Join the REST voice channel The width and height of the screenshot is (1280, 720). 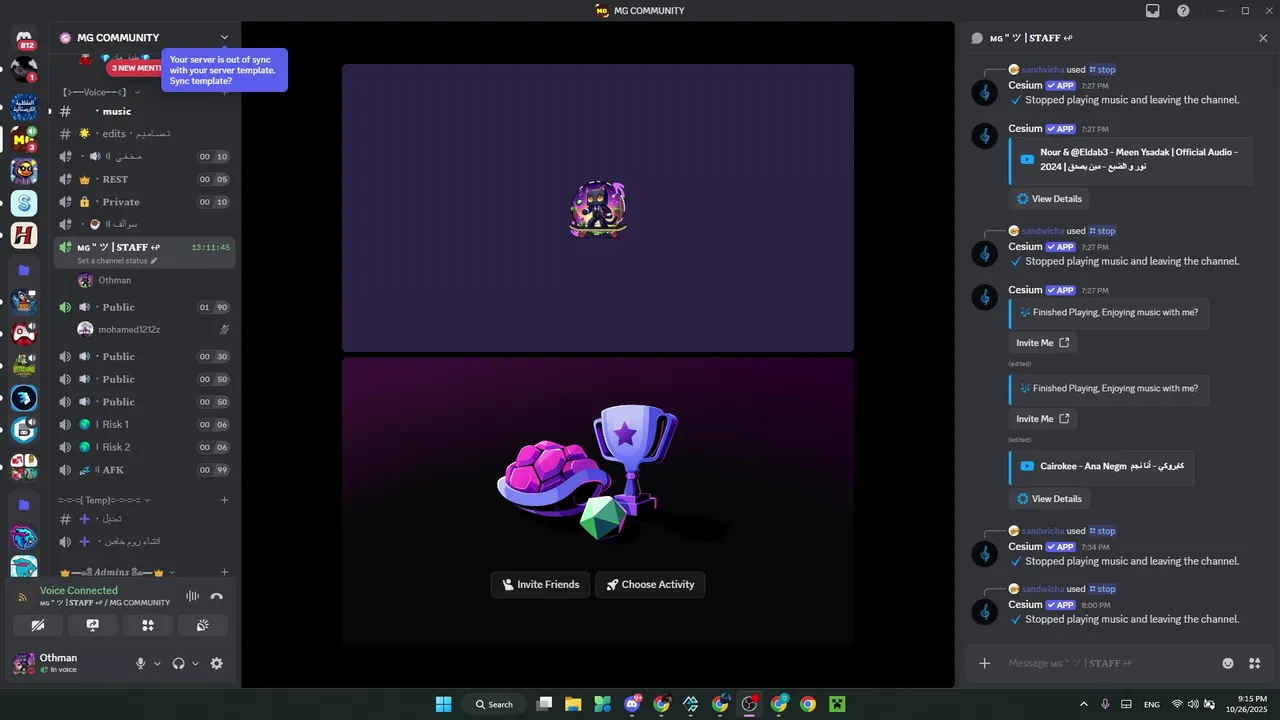click(144, 180)
